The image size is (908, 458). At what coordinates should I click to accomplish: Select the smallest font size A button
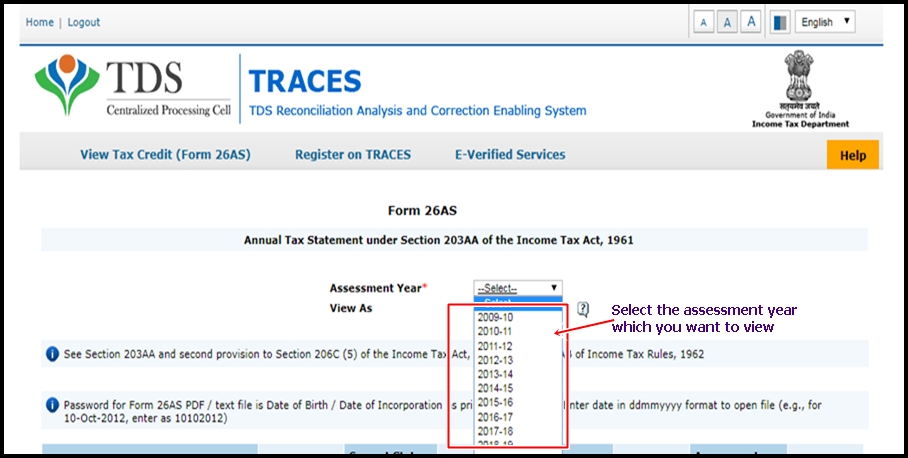tap(704, 23)
